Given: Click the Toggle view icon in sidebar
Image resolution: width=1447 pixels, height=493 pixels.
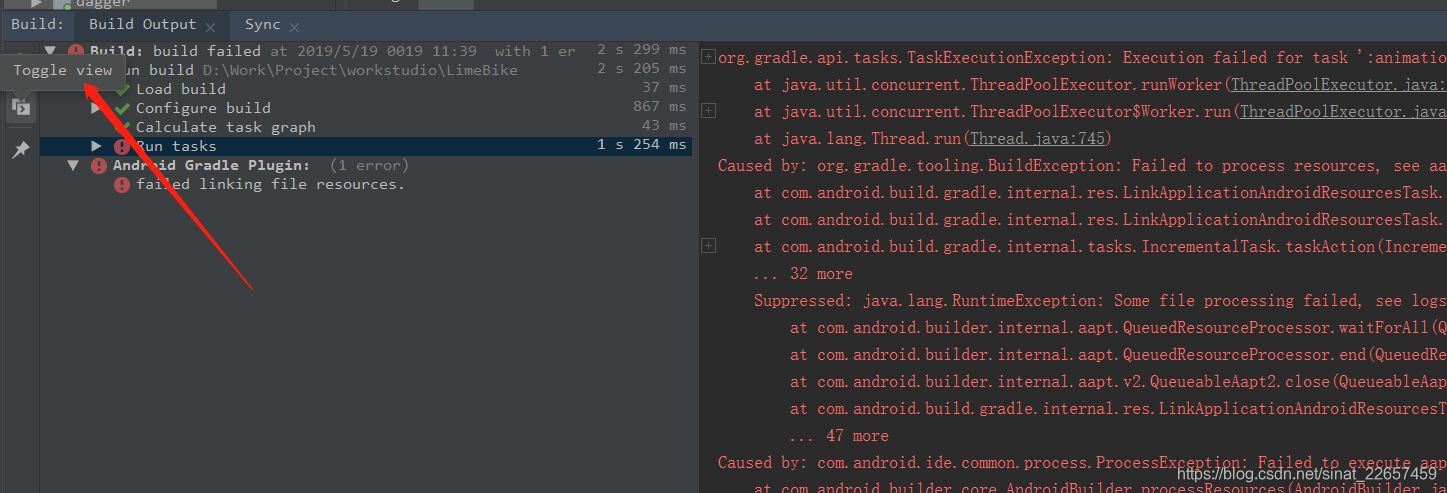Looking at the screenshot, I should click(x=20, y=107).
